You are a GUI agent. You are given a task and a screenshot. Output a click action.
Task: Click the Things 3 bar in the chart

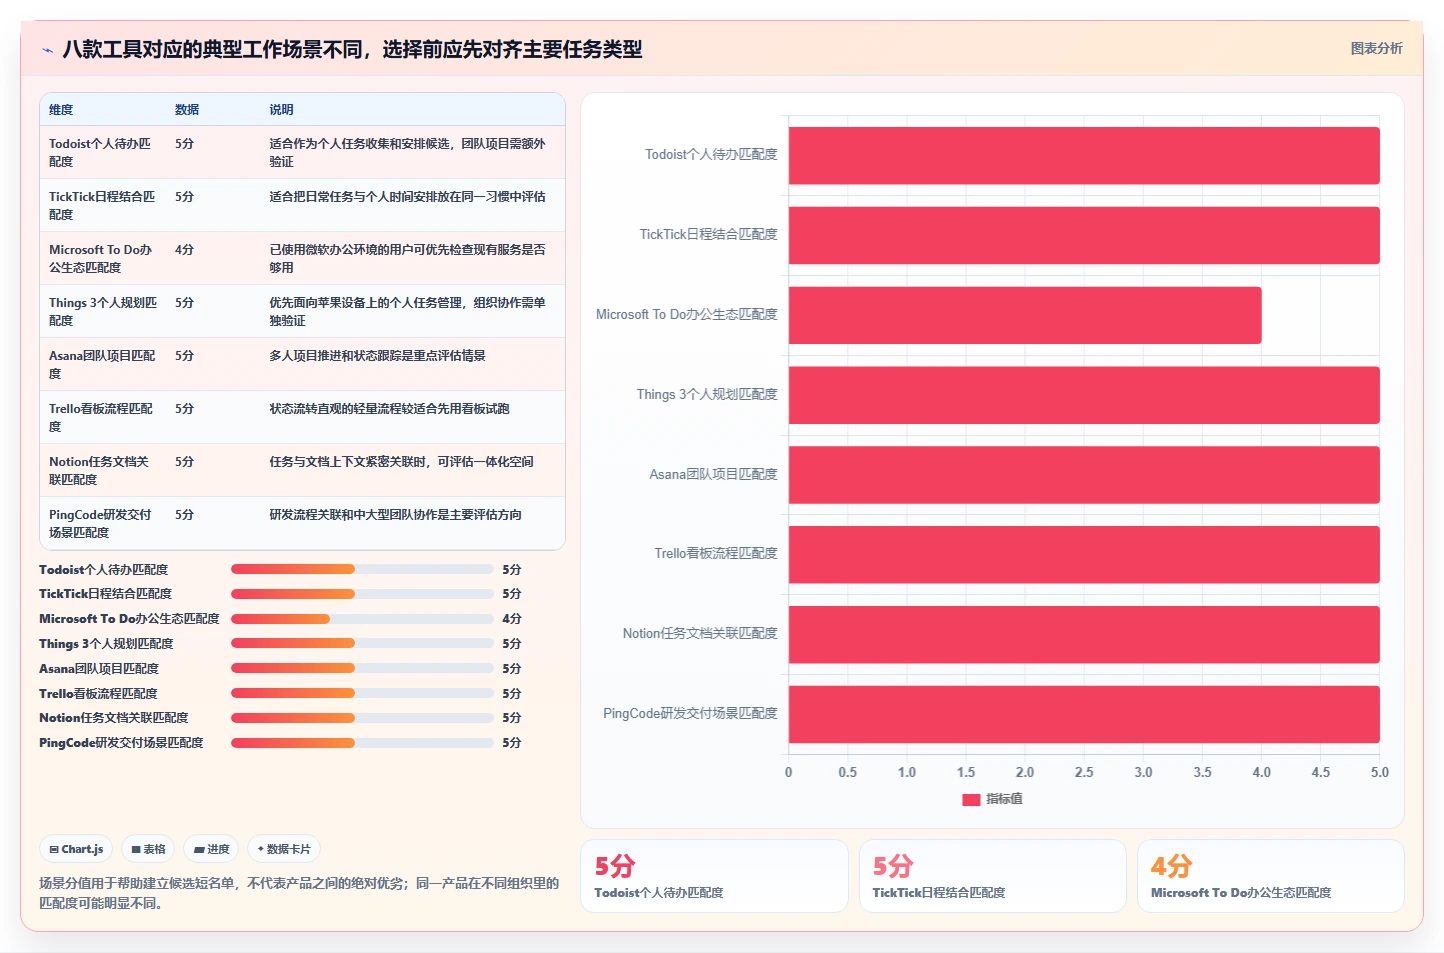click(1084, 395)
